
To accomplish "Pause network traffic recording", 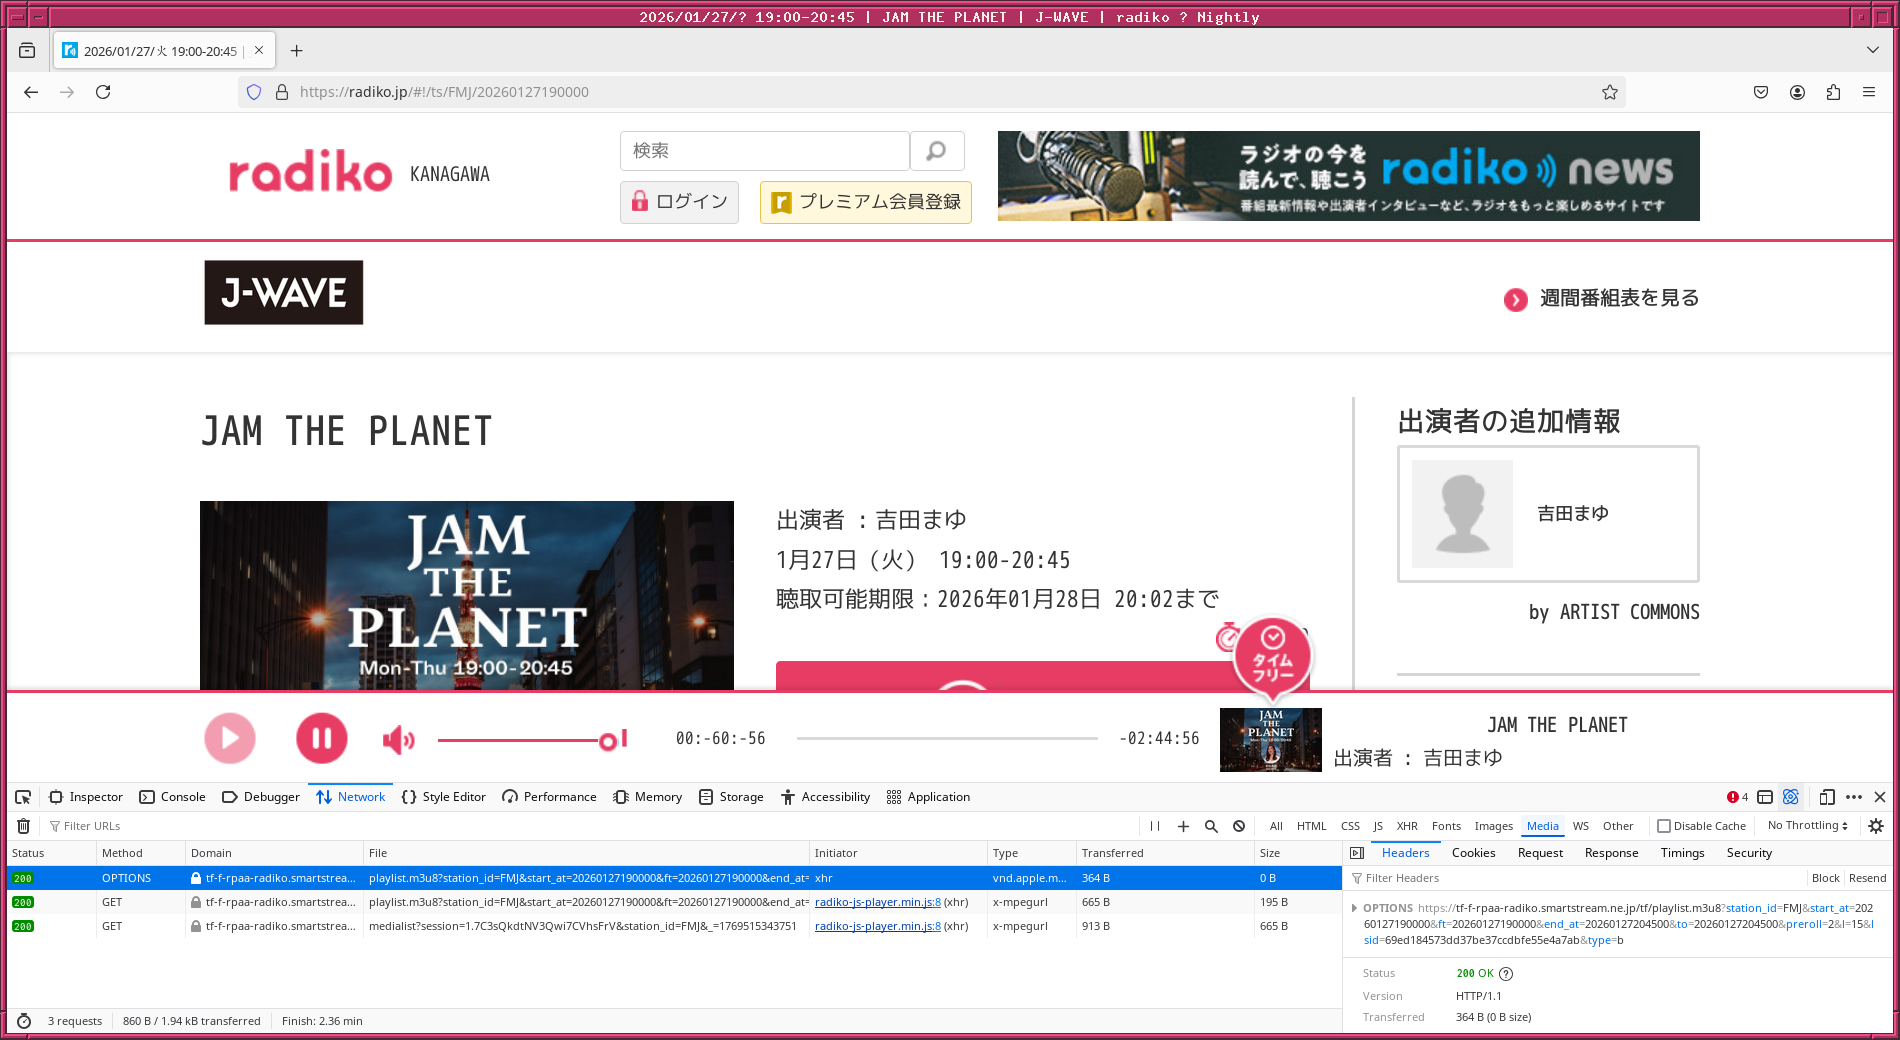I will [x=1155, y=826].
